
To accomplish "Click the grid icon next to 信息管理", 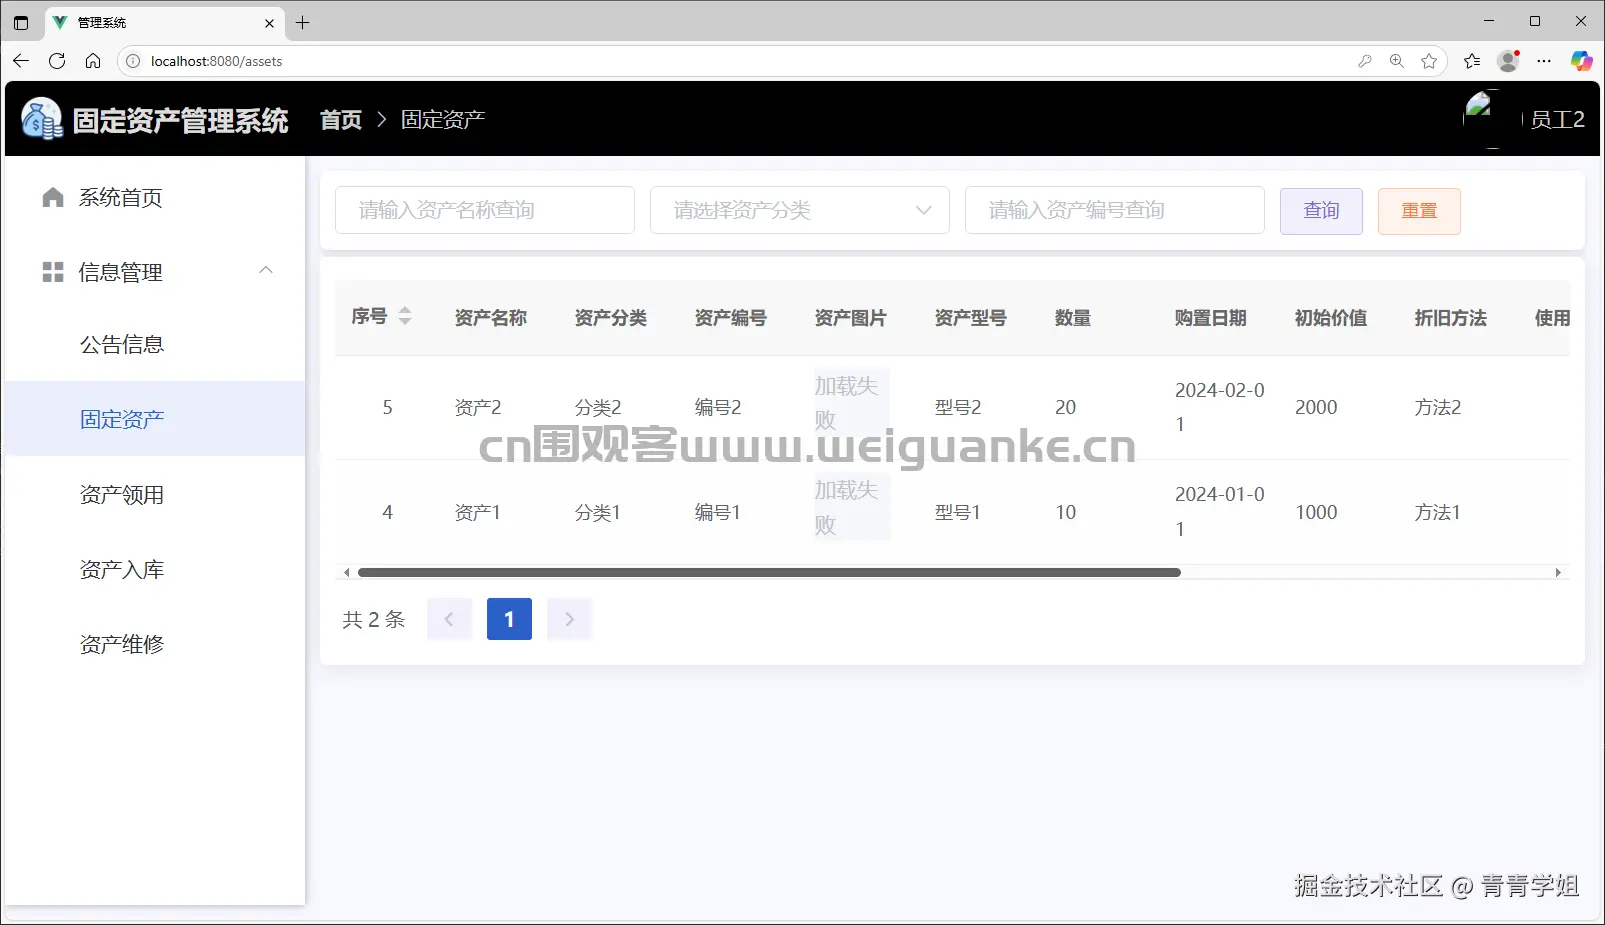I will (x=52, y=271).
